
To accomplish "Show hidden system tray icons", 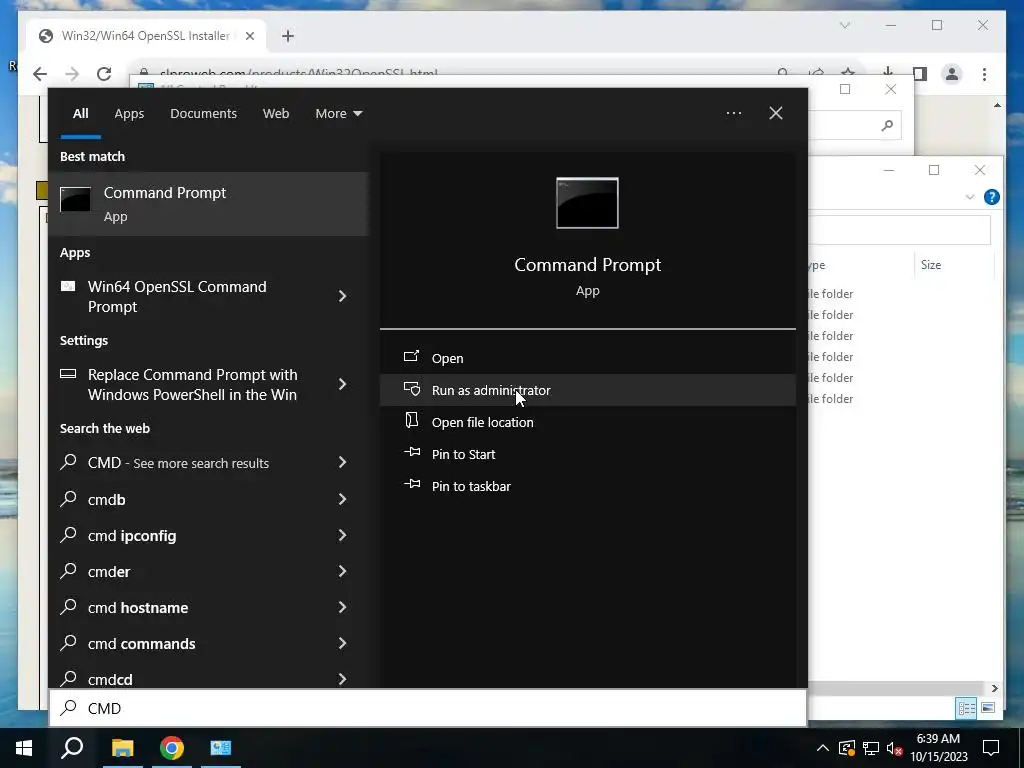I will pyautogui.click(x=823, y=748).
